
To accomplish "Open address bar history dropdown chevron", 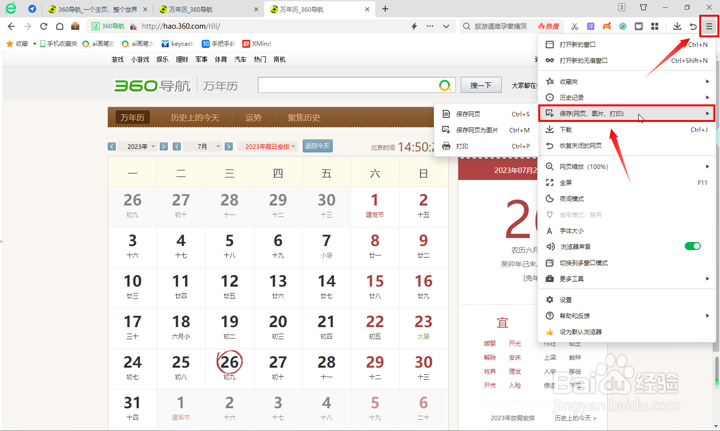I will tap(446, 27).
